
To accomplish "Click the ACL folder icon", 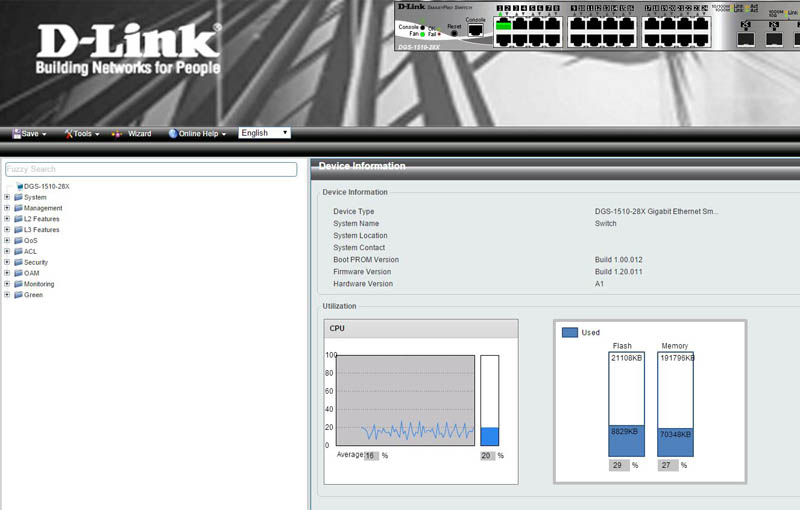I will tap(18, 251).
